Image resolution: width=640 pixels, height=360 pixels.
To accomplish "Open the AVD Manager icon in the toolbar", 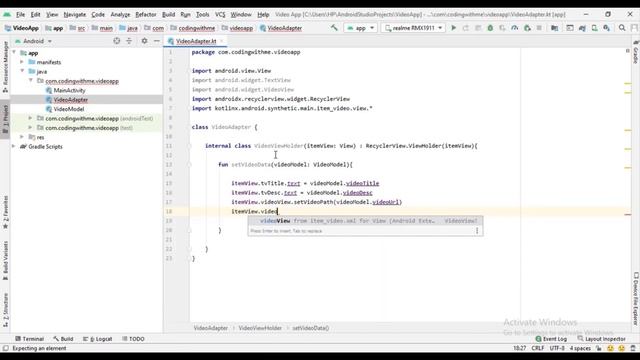I will pos(595,28).
